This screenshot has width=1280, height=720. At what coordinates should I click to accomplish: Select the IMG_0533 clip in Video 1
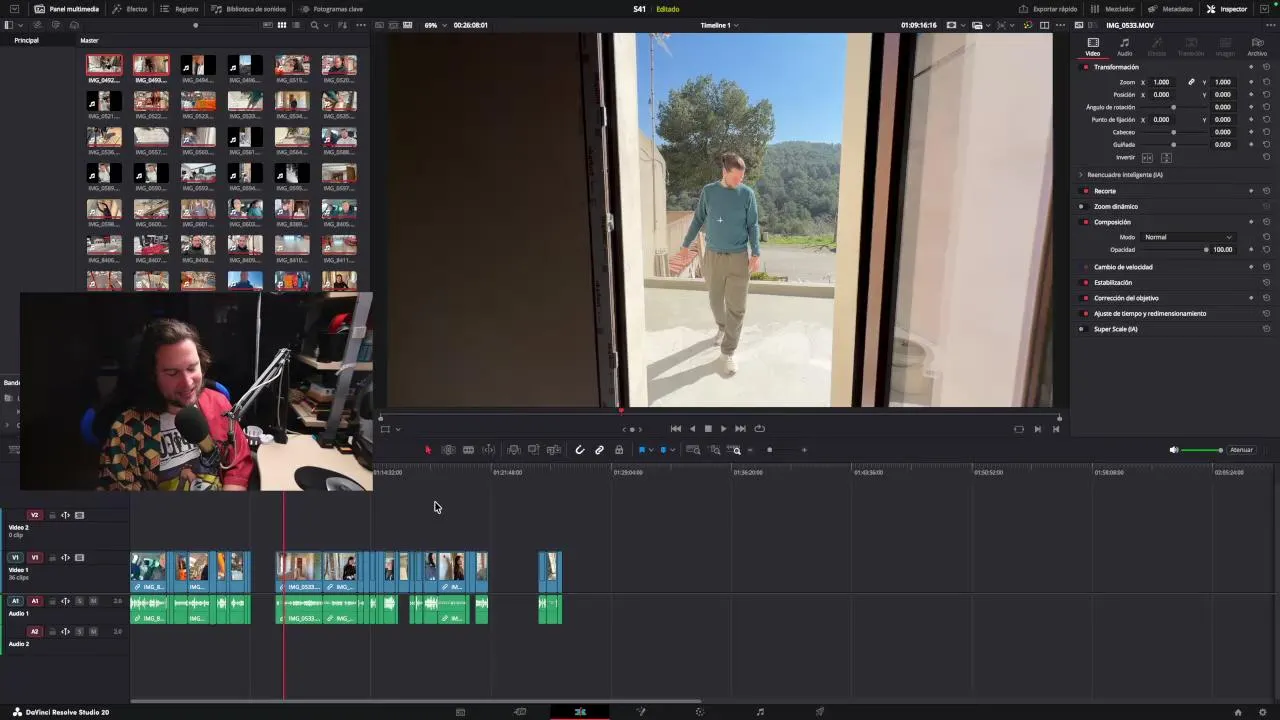pyautogui.click(x=300, y=571)
